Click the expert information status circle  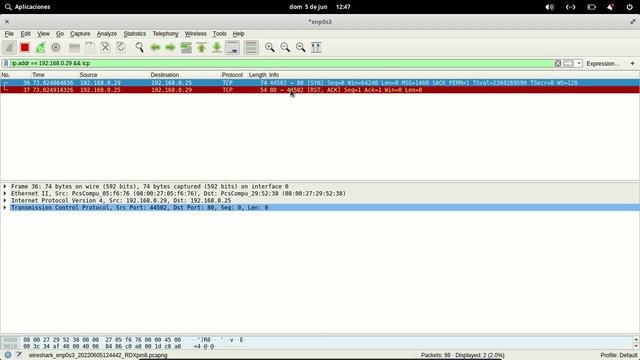pyautogui.click(x=8, y=355)
